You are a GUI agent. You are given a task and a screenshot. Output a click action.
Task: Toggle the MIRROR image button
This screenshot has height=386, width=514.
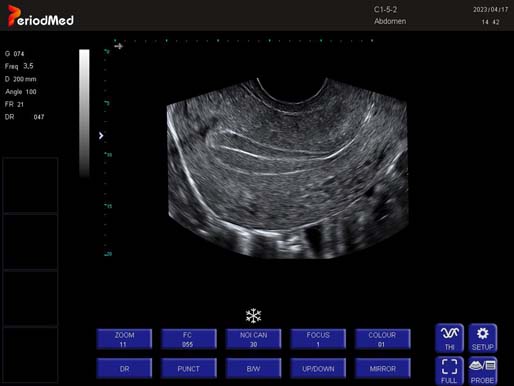pos(382,368)
